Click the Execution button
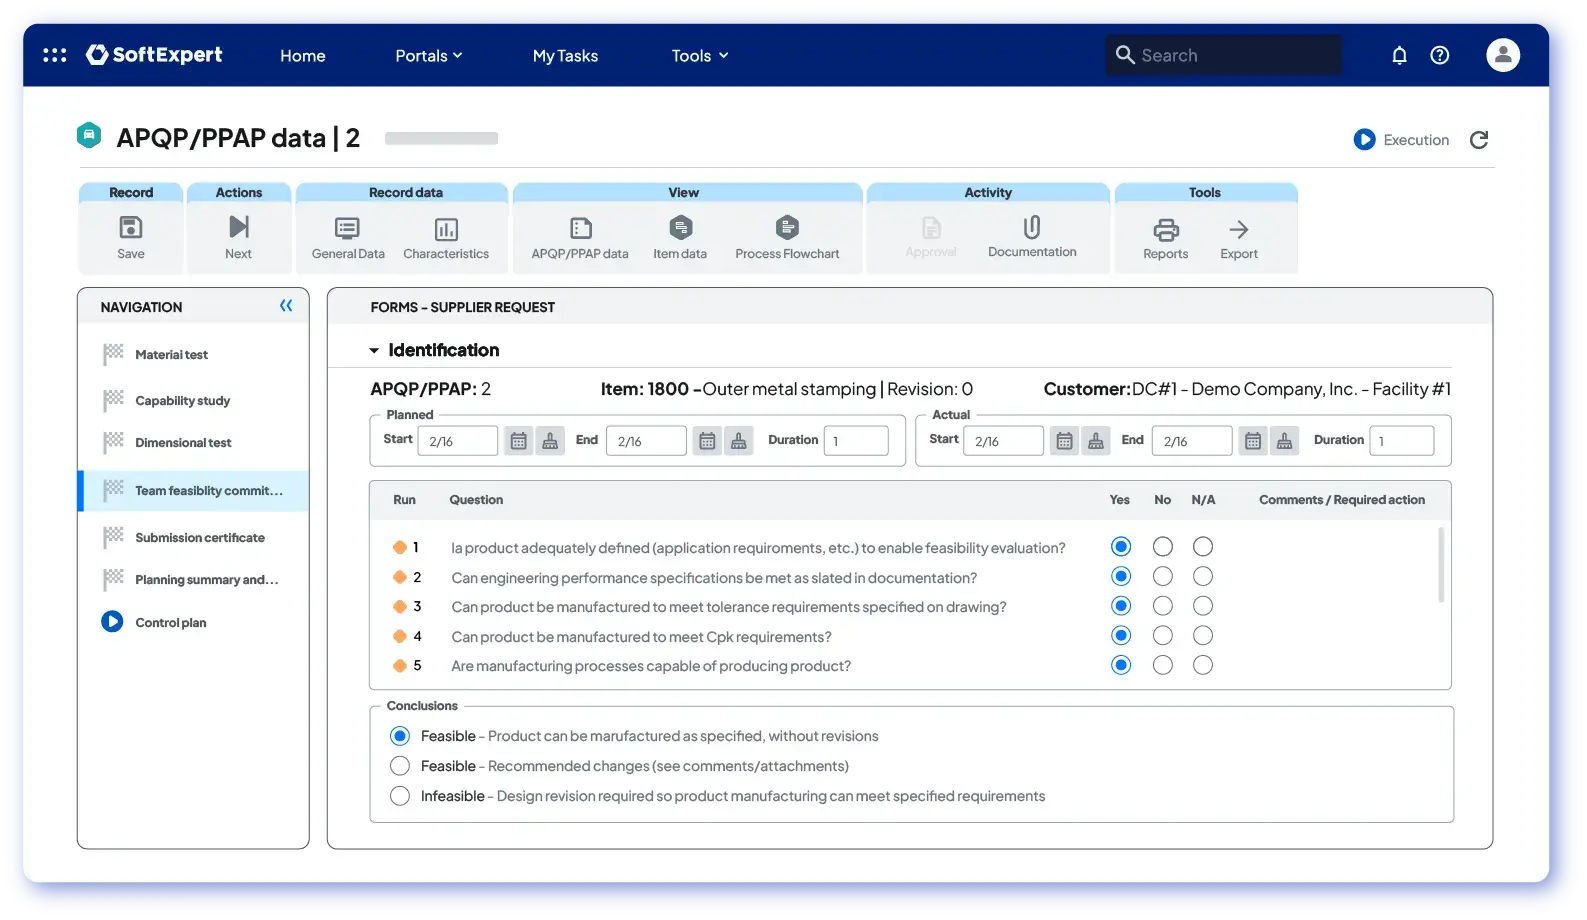This screenshot has width=1587, height=920. (1401, 140)
